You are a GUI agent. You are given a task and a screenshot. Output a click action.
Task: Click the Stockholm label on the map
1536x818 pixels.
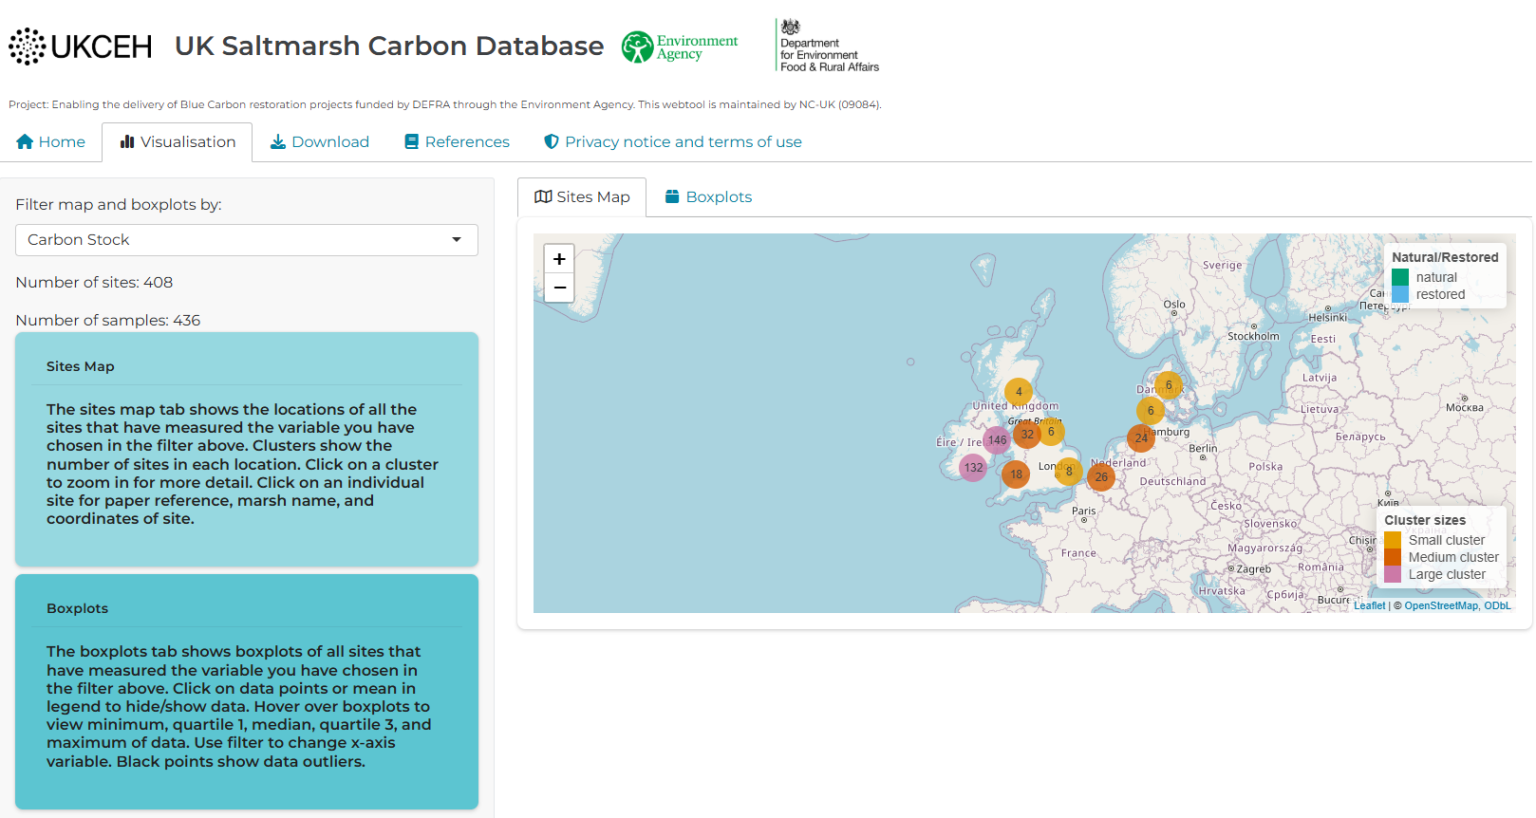(x=1253, y=336)
